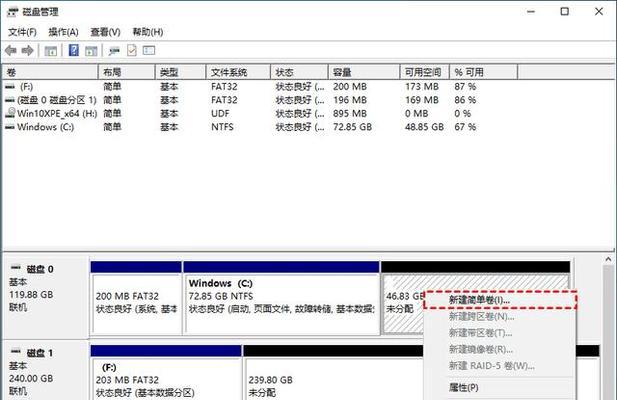Click the Forward arrow toolbar icon
The width and height of the screenshot is (617, 400).
click(x=28, y=51)
